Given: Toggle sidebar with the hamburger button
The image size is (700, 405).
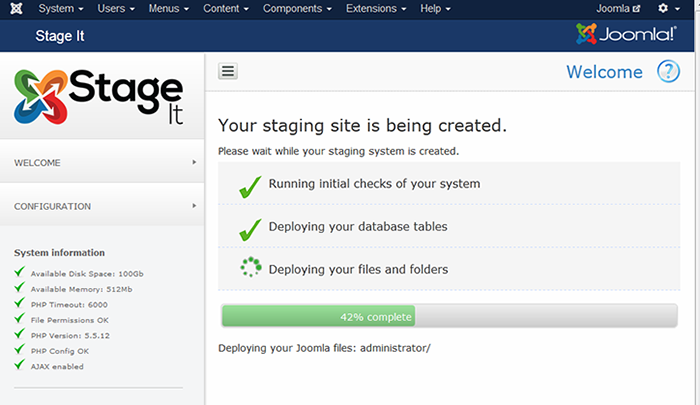Looking at the screenshot, I should click(228, 71).
